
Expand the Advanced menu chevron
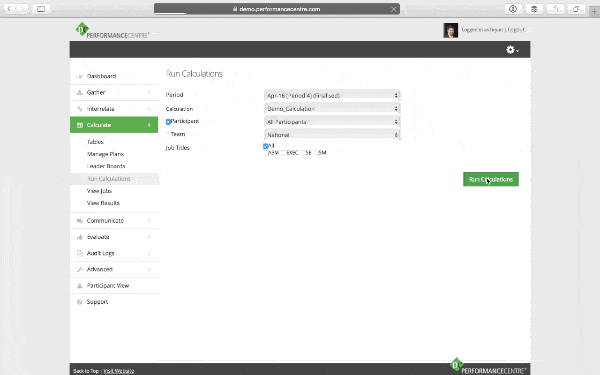click(x=149, y=269)
